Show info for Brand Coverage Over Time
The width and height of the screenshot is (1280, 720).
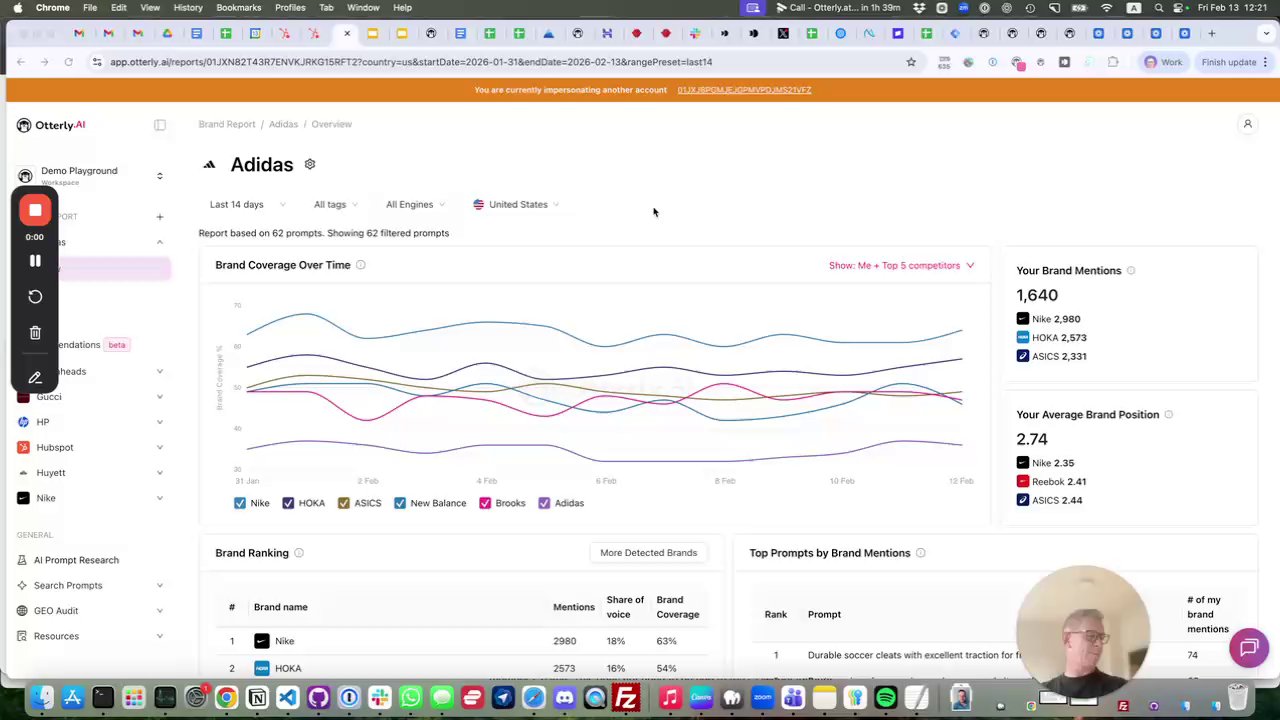pos(361,265)
